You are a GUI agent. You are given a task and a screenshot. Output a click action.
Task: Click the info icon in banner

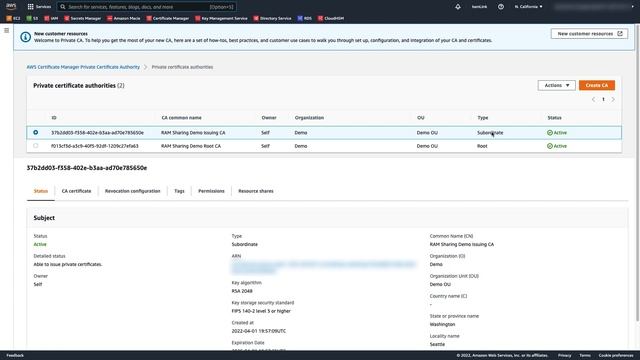[x=25, y=37]
